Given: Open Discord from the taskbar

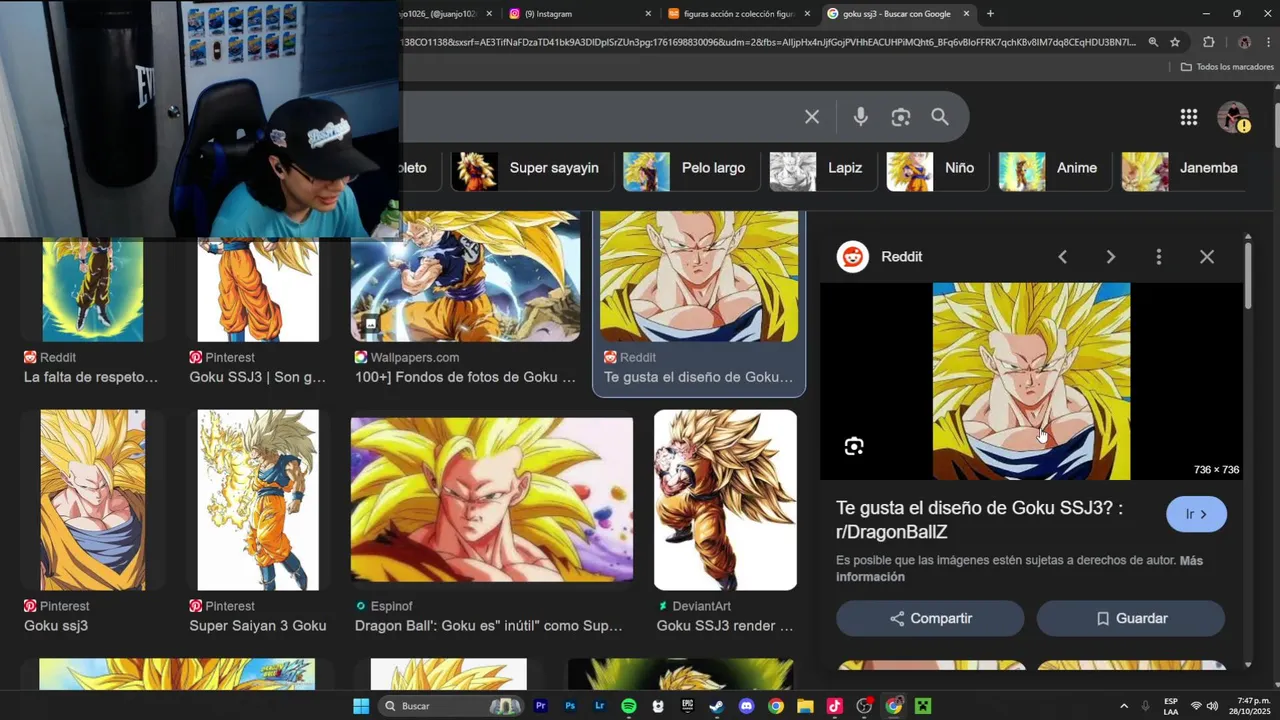Looking at the screenshot, I should (x=746, y=706).
